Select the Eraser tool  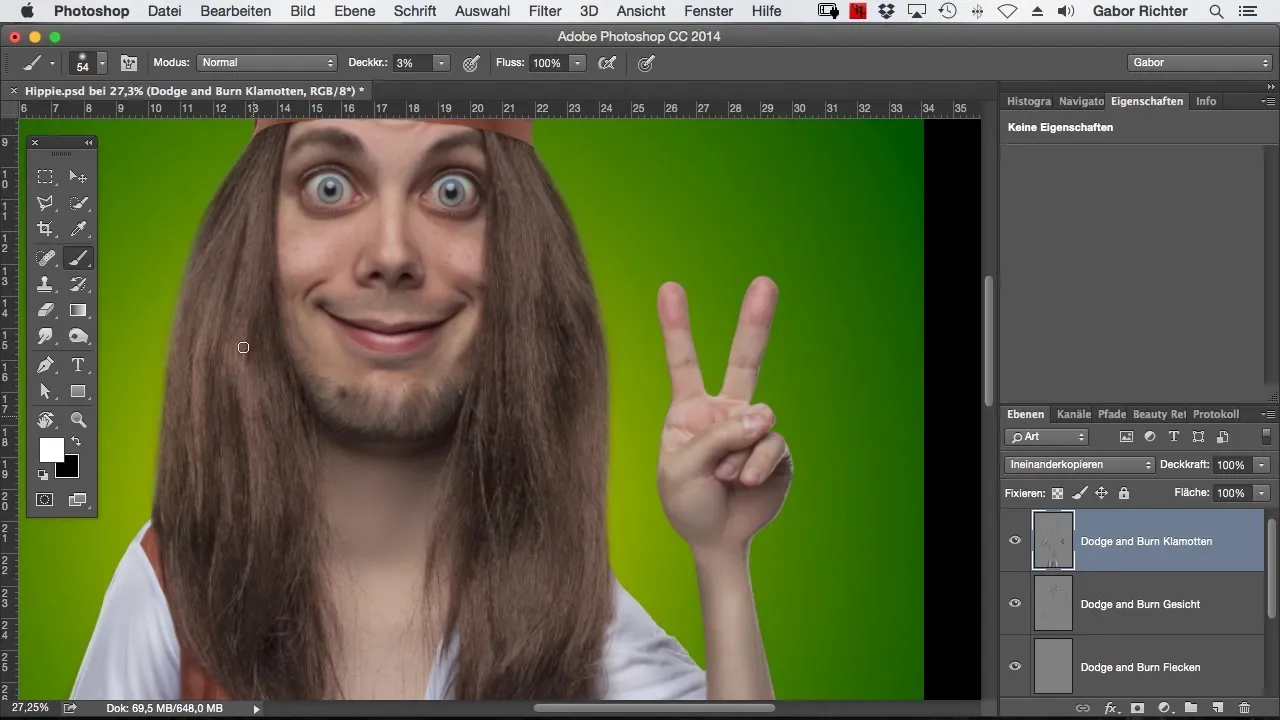(x=46, y=311)
